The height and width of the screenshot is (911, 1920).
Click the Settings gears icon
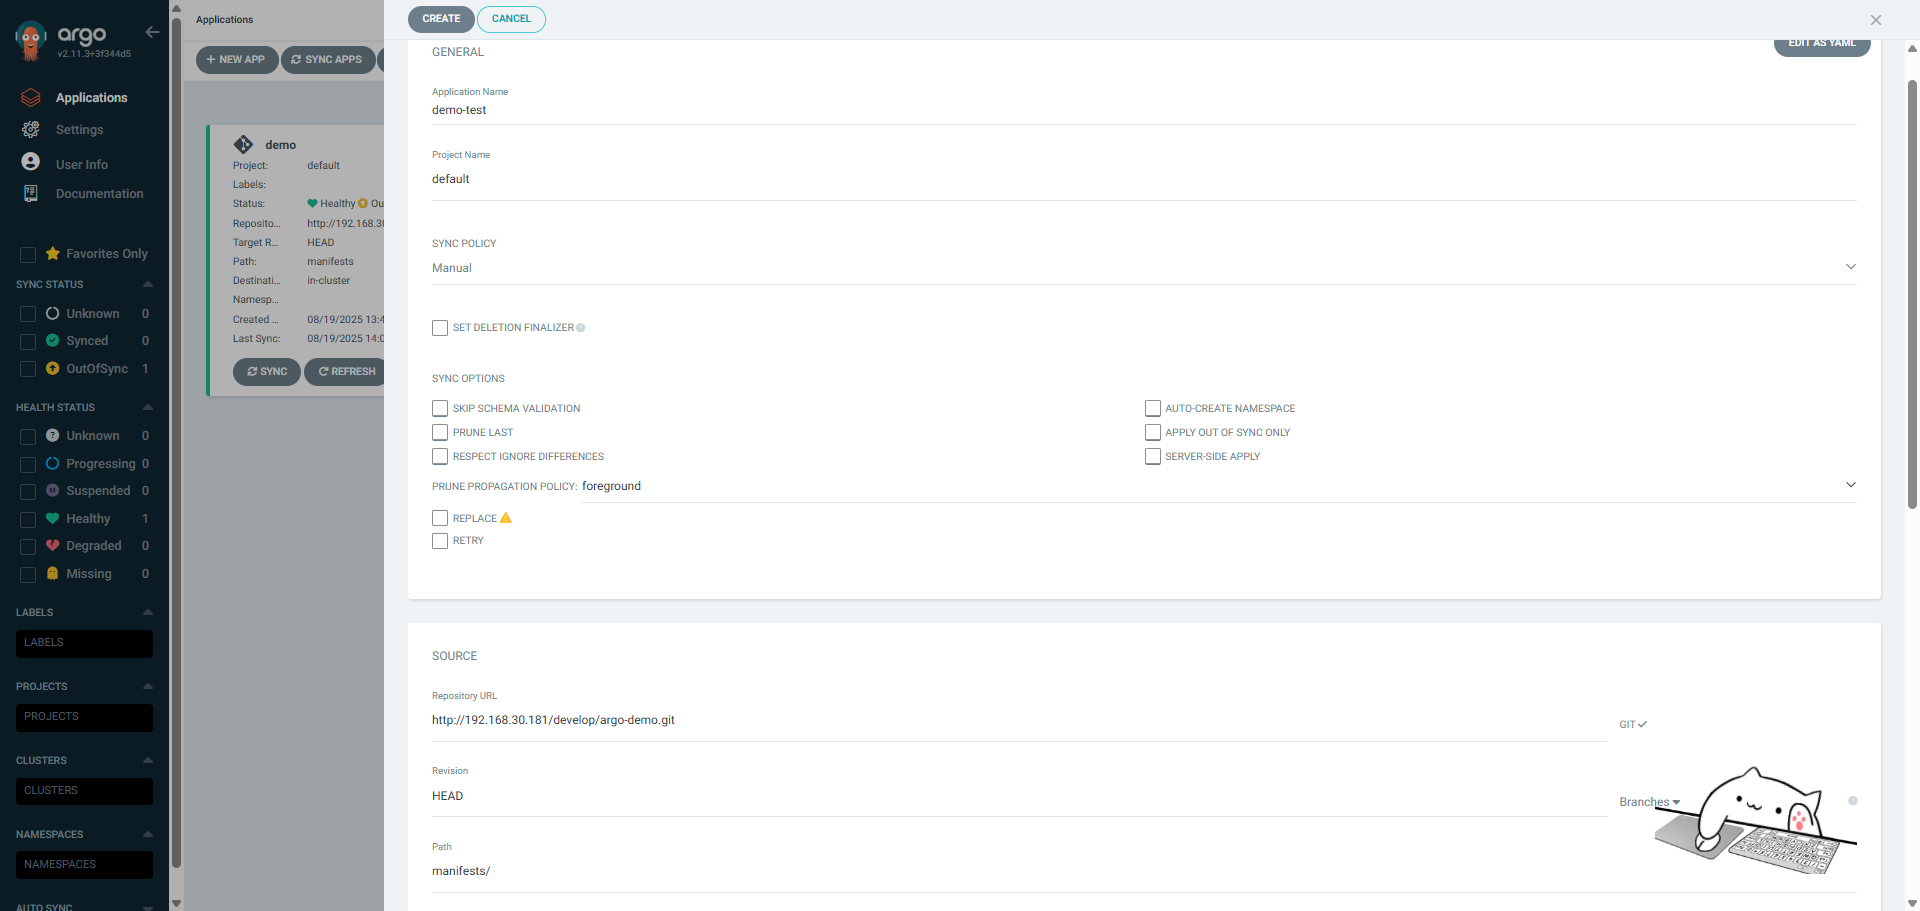point(31,129)
